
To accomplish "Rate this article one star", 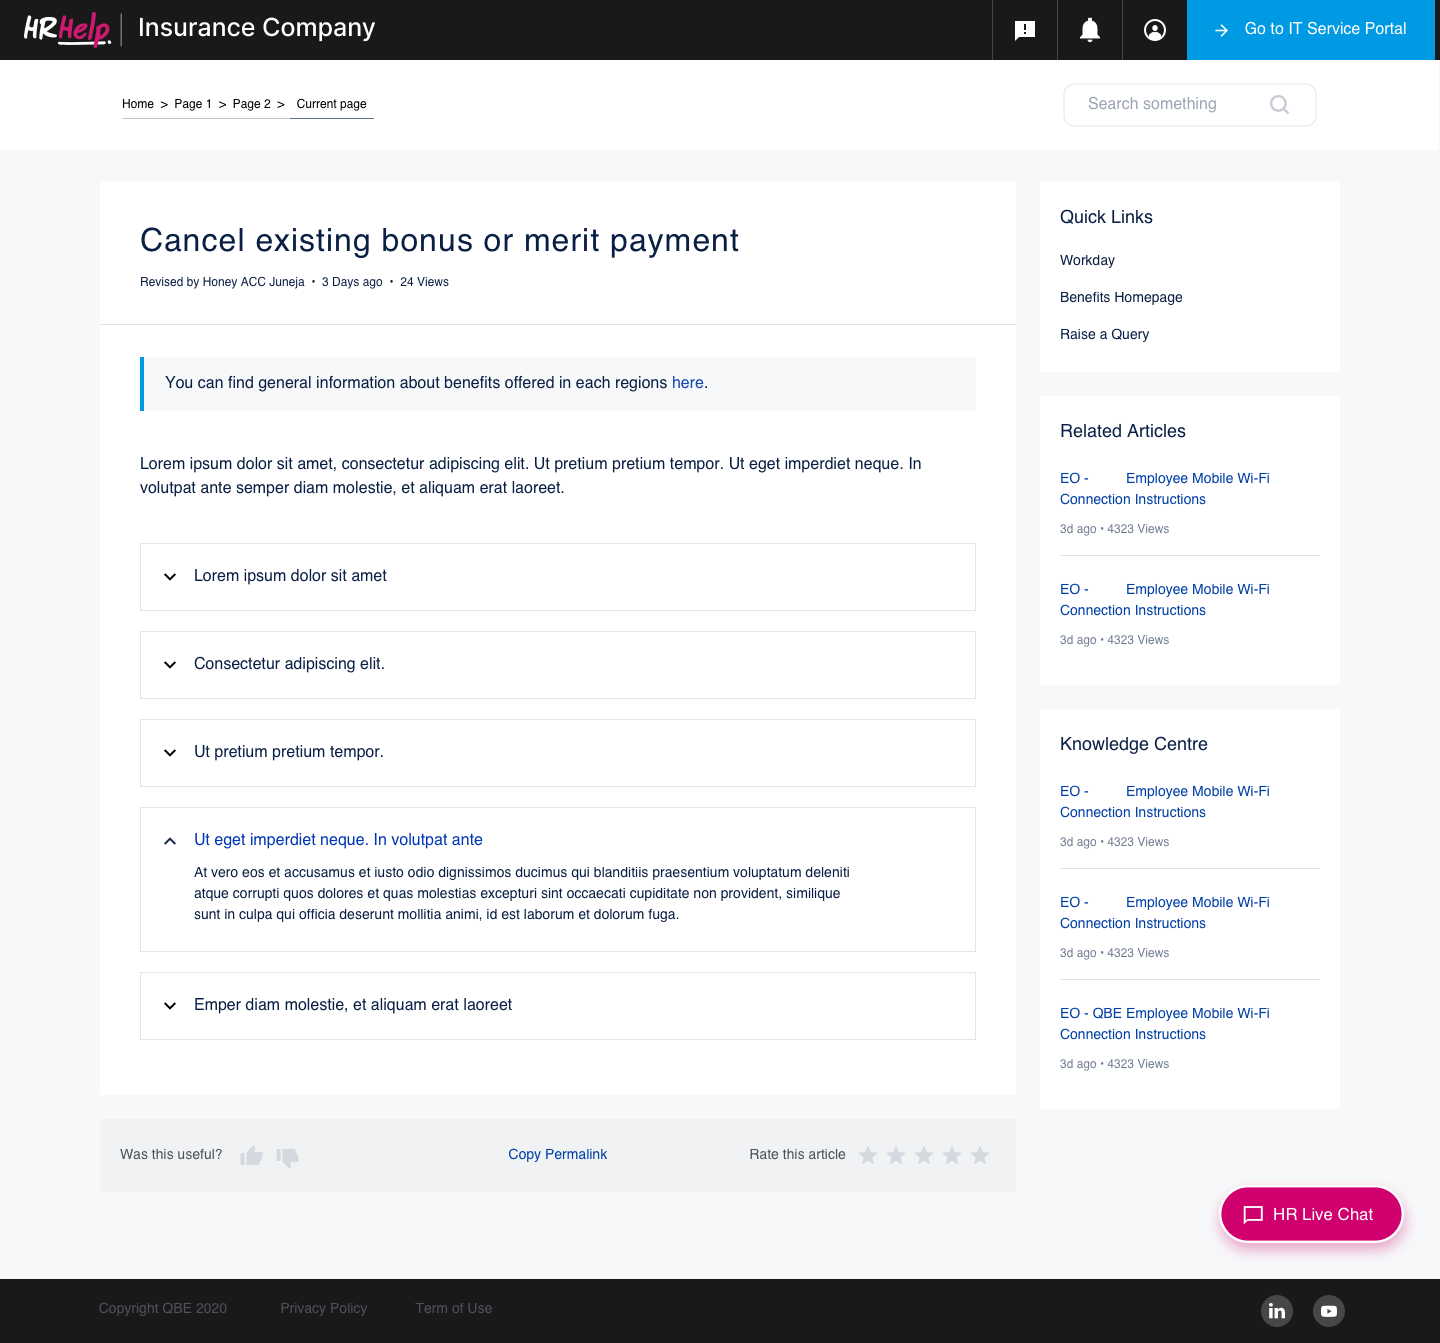I will [x=868, y=1155].
